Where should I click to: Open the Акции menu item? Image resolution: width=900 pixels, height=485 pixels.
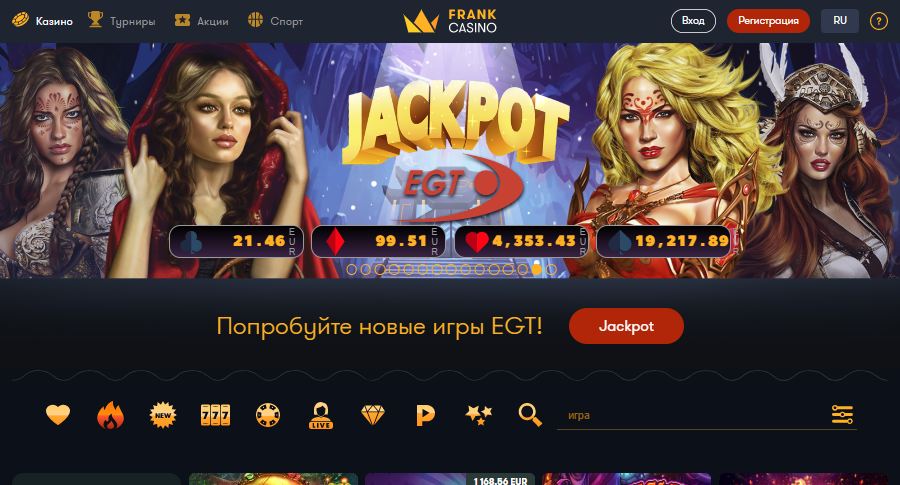coord(201,21)
